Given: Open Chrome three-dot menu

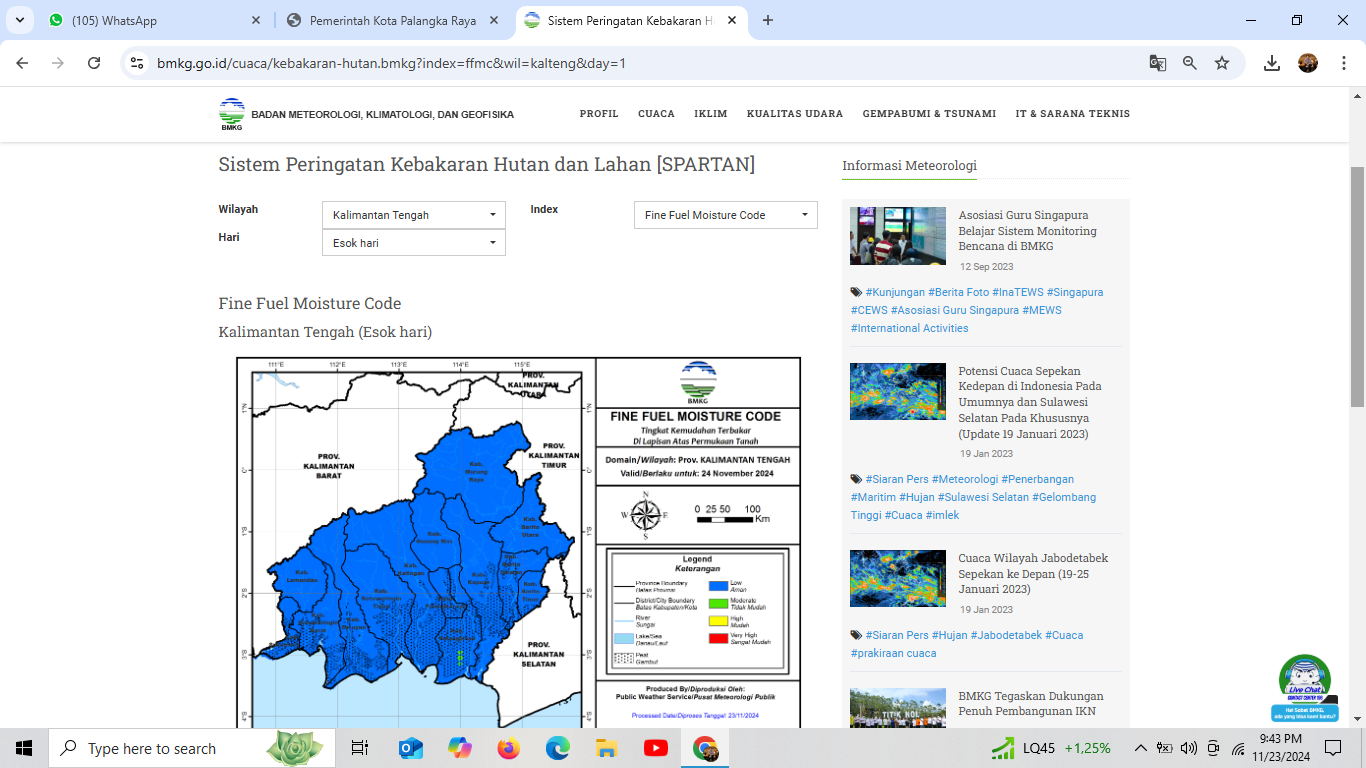Looking at the screenshot, I should (x=1342, y=63).
